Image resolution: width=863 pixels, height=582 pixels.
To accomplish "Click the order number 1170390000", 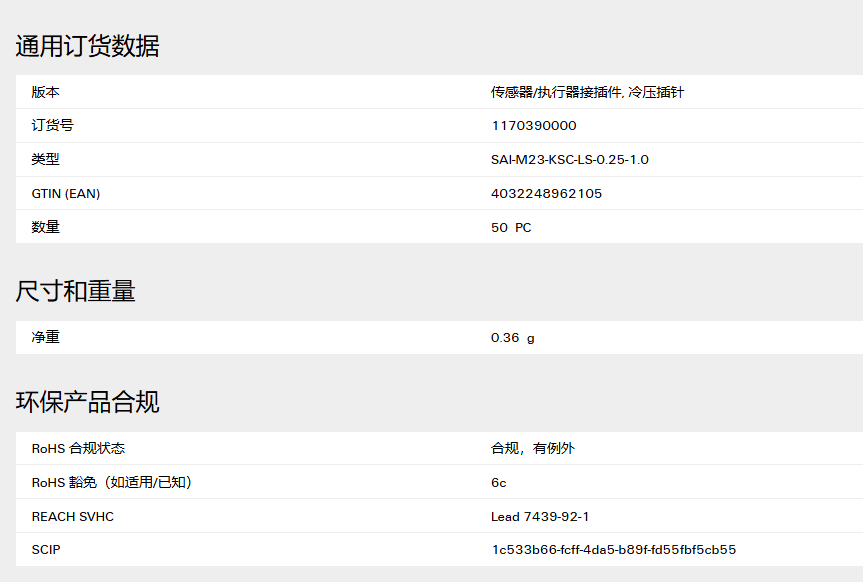I will tap(534, 126).
